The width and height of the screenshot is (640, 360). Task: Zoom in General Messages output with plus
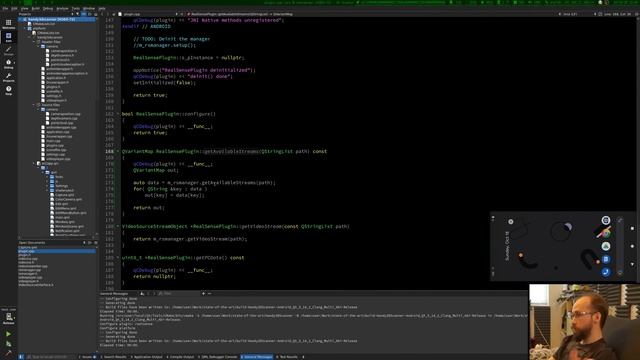point(203,293)
